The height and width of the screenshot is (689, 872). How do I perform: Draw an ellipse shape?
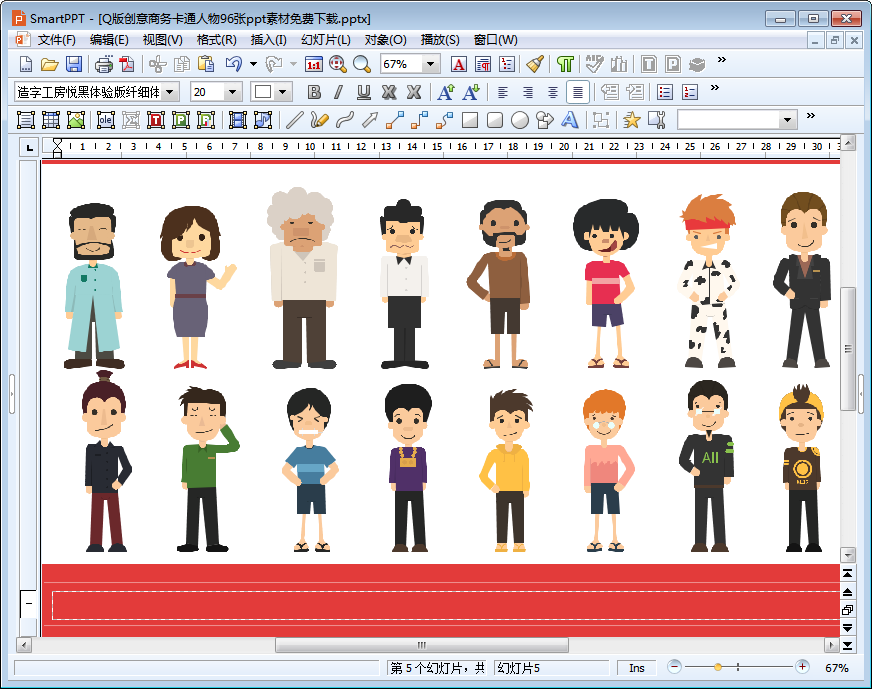(x=519, y=120)
